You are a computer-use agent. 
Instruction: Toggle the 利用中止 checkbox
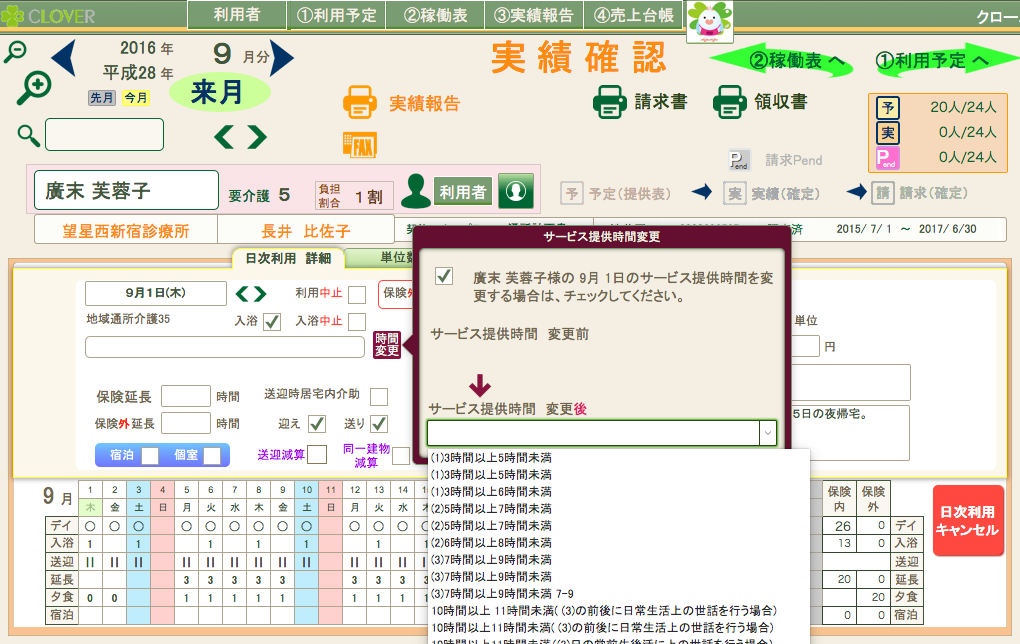[356, 295]
